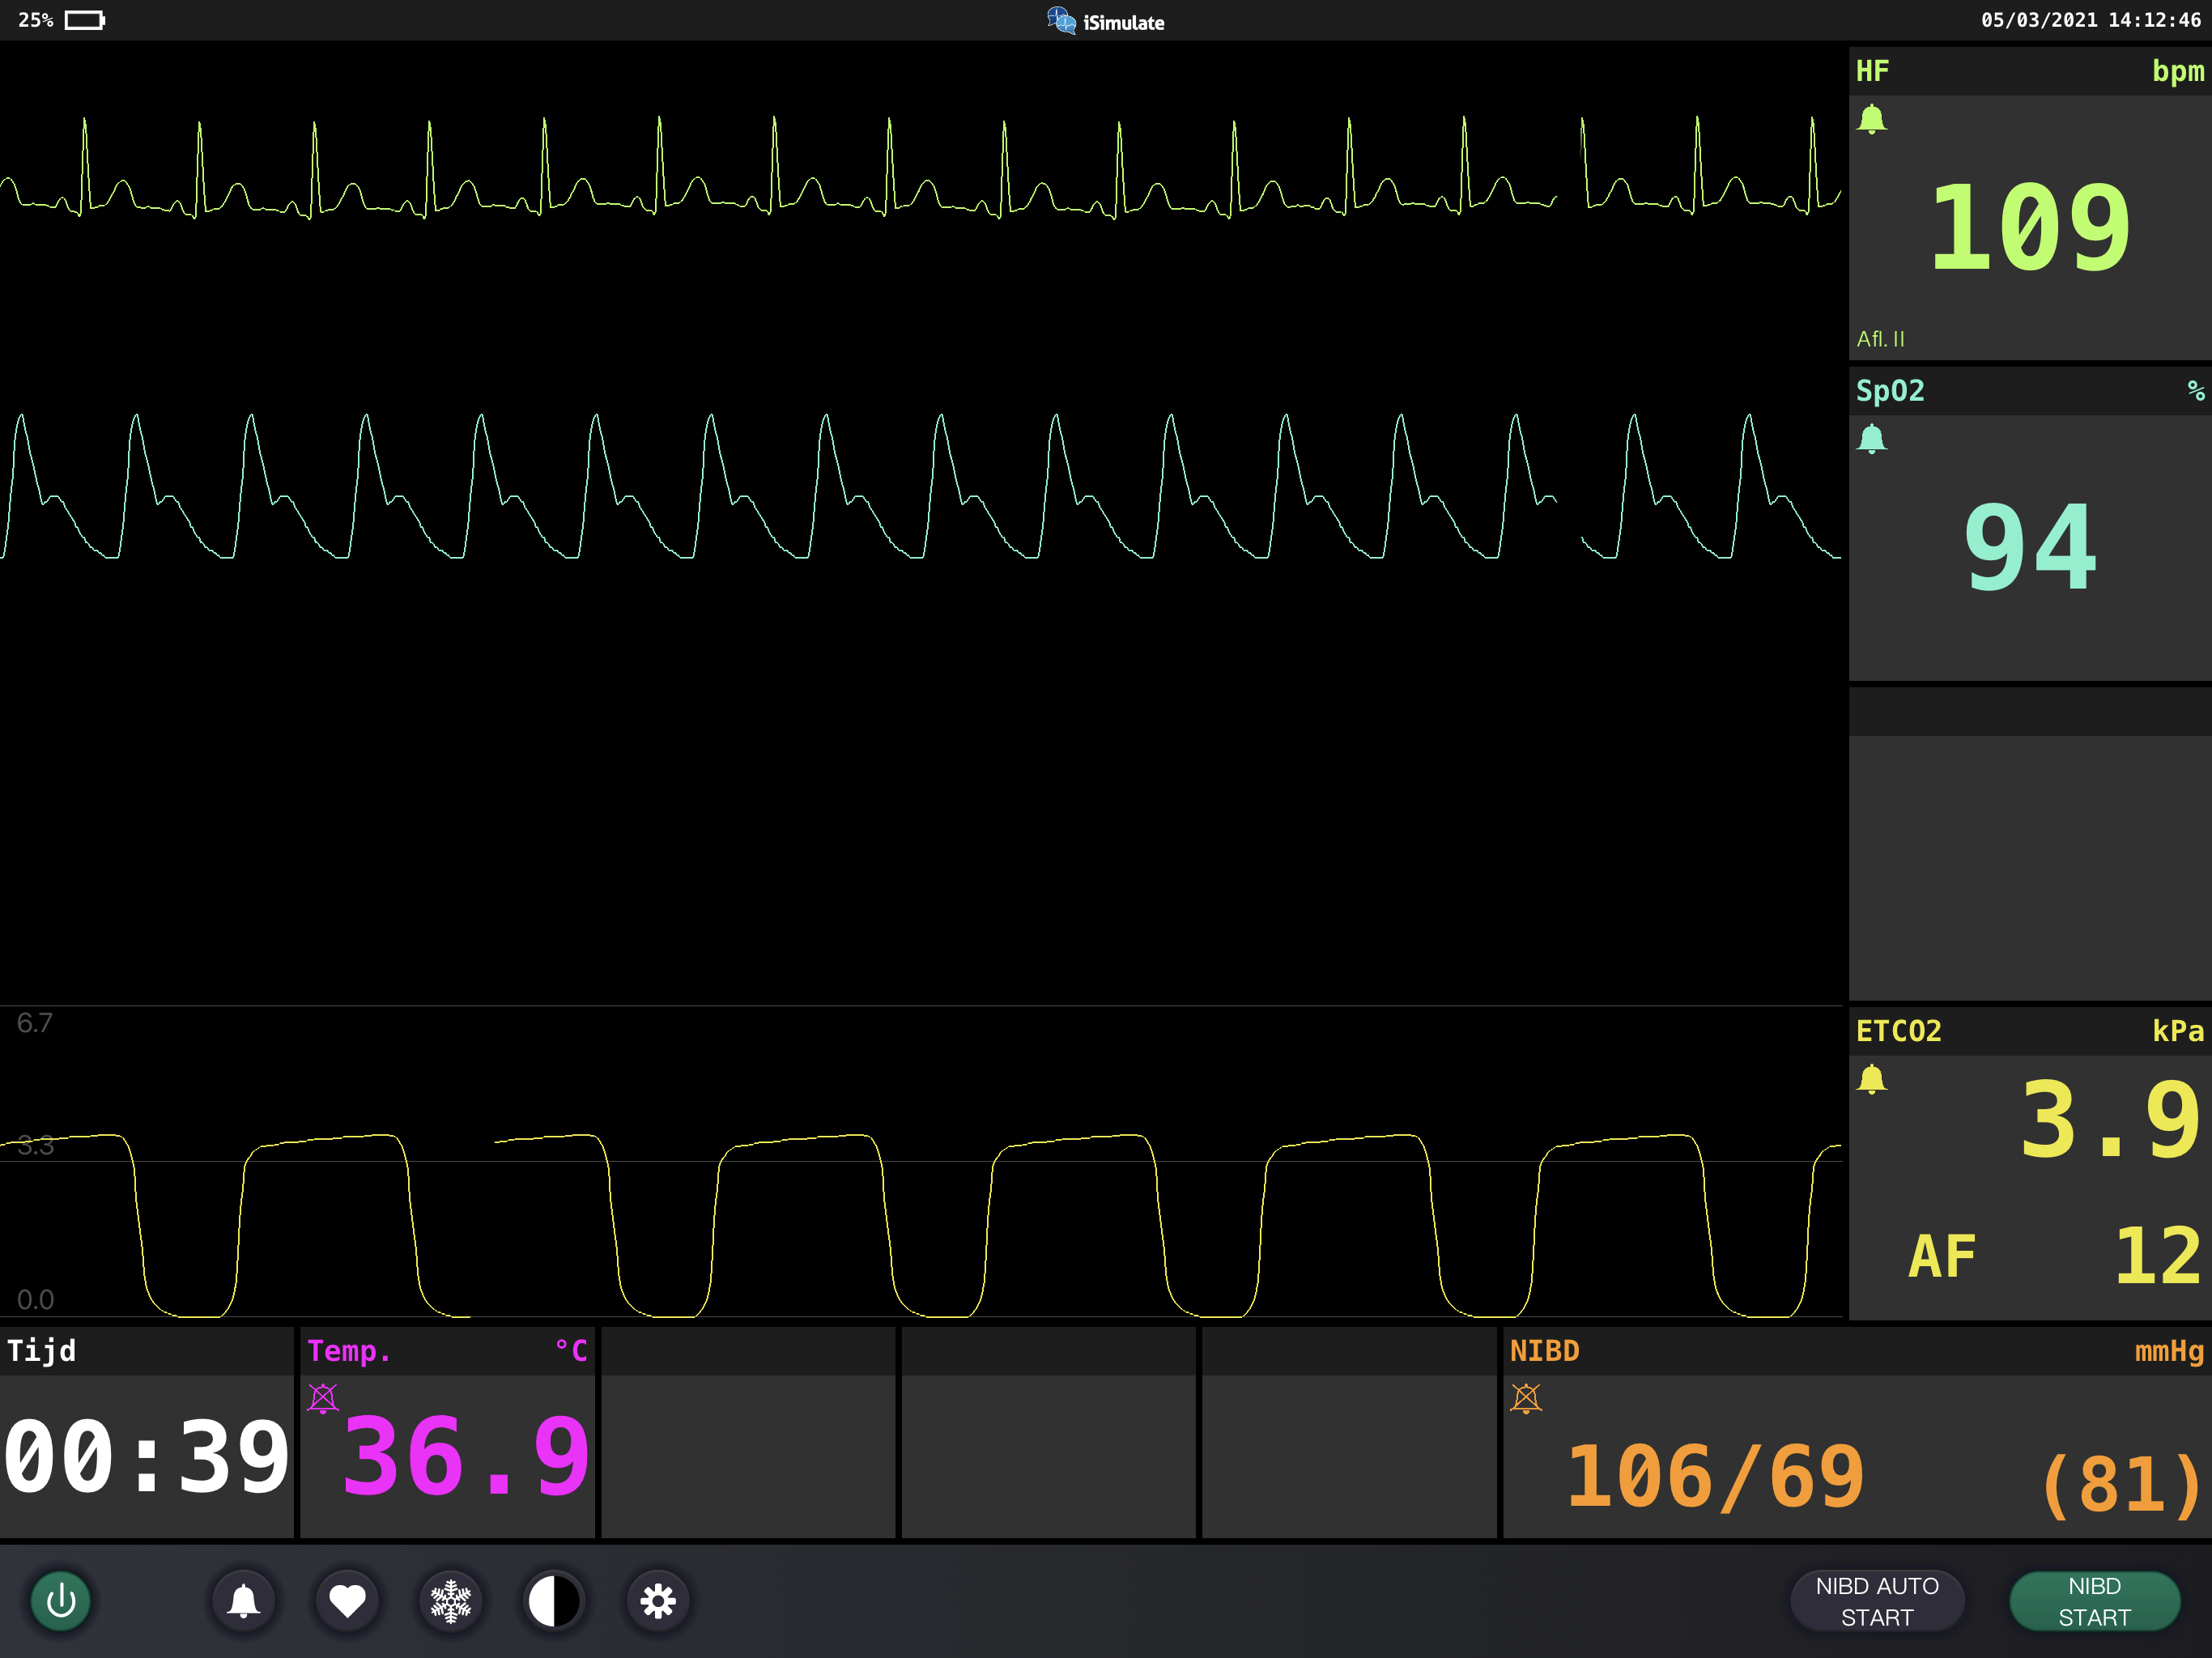This screenshot has width=2212, height=1658.
Task: Tap the heart rate value 109
Action: click(x=2030, y=228)
